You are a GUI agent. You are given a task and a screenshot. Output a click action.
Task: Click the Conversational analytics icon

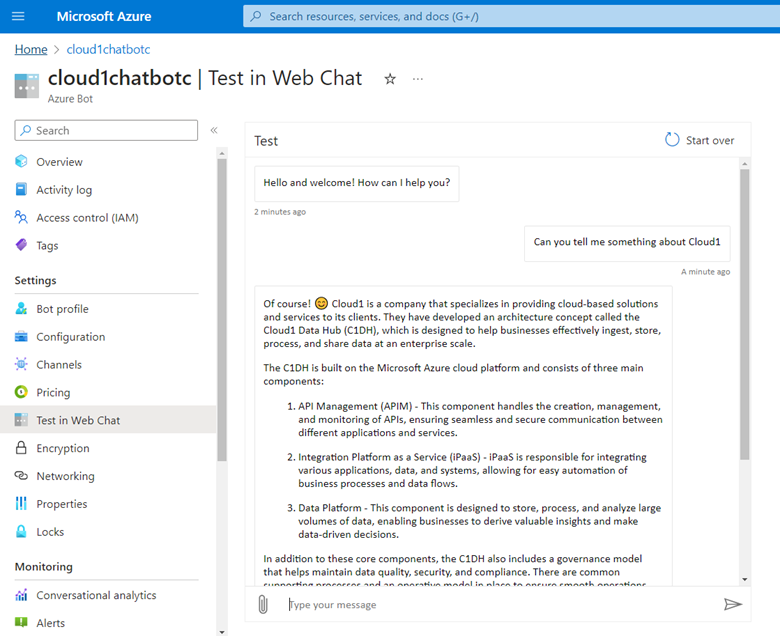coord(21,595)
